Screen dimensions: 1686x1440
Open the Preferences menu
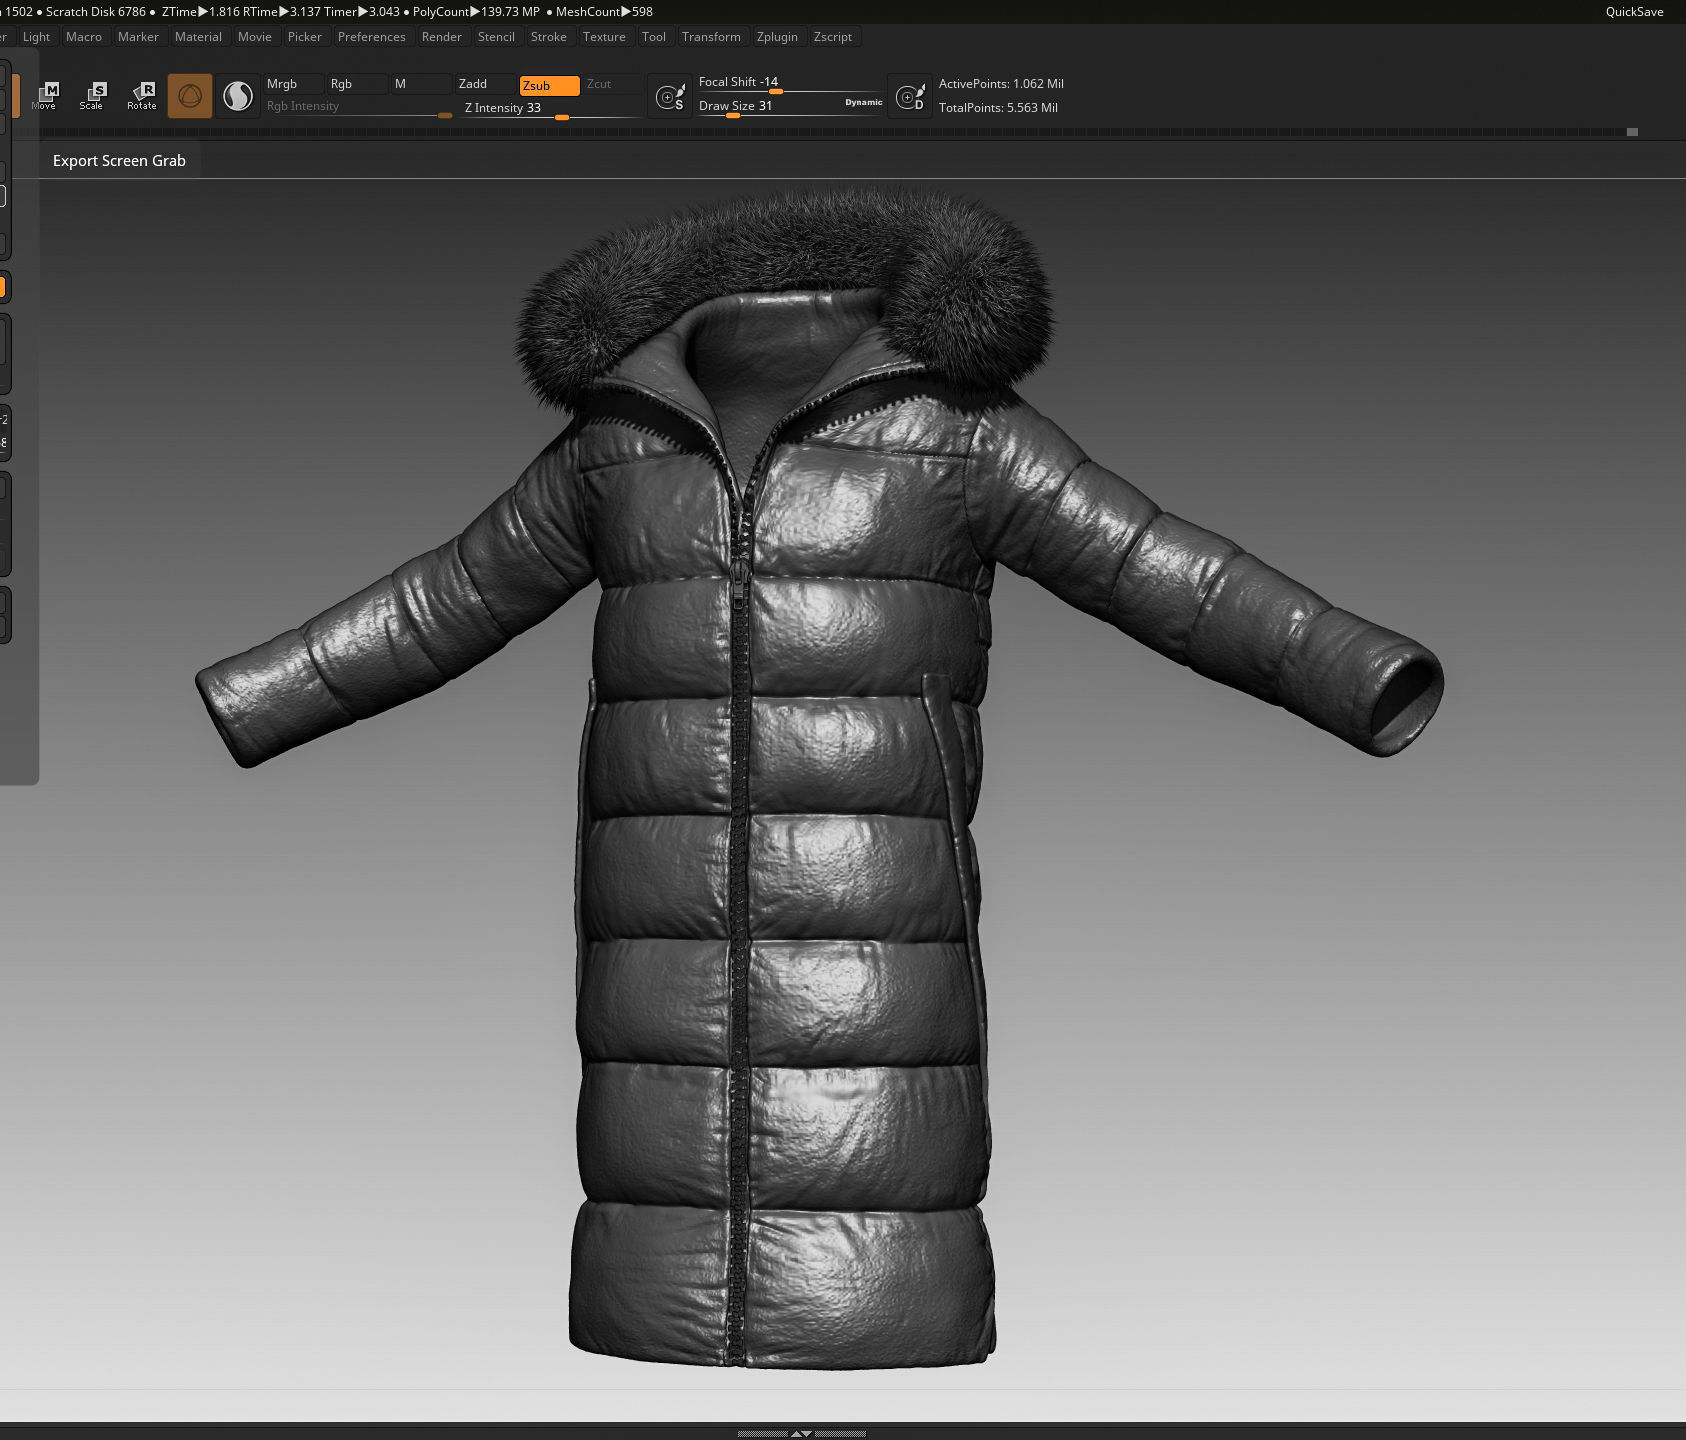372,37
